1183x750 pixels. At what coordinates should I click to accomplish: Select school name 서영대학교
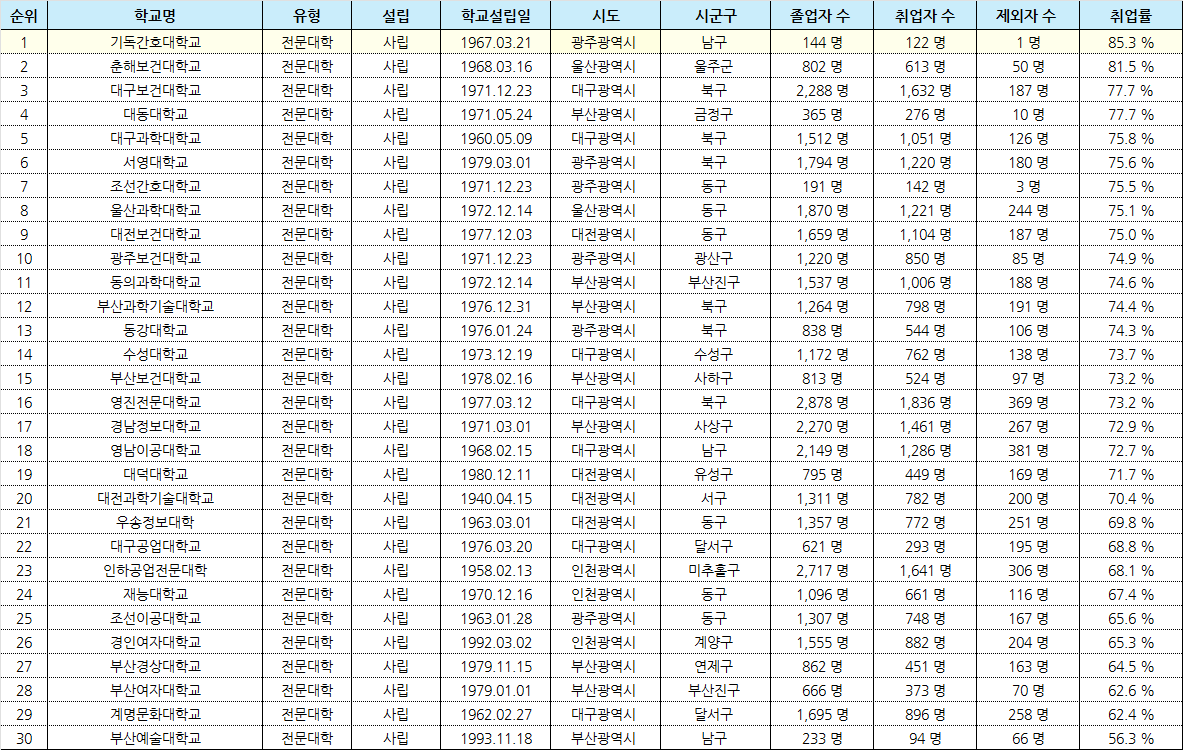coord(155,162)
